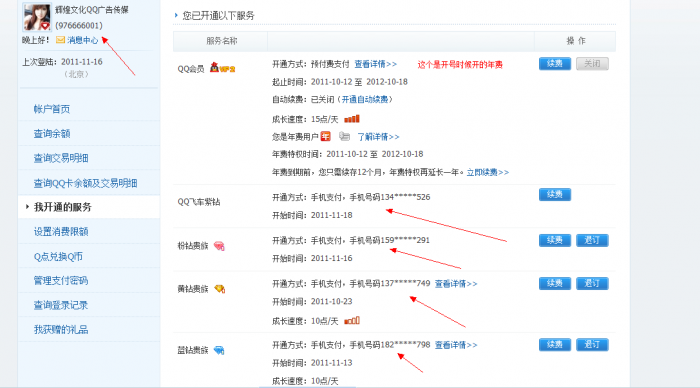
Task: Click 续费 button for QQ会员
Action: click(554, 64)
